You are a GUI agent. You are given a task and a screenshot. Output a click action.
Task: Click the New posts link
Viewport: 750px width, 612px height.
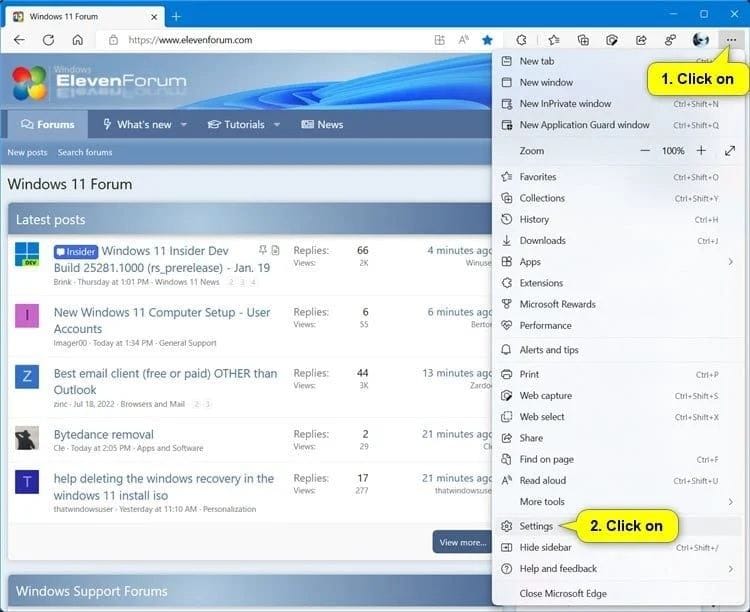[27, 152]
